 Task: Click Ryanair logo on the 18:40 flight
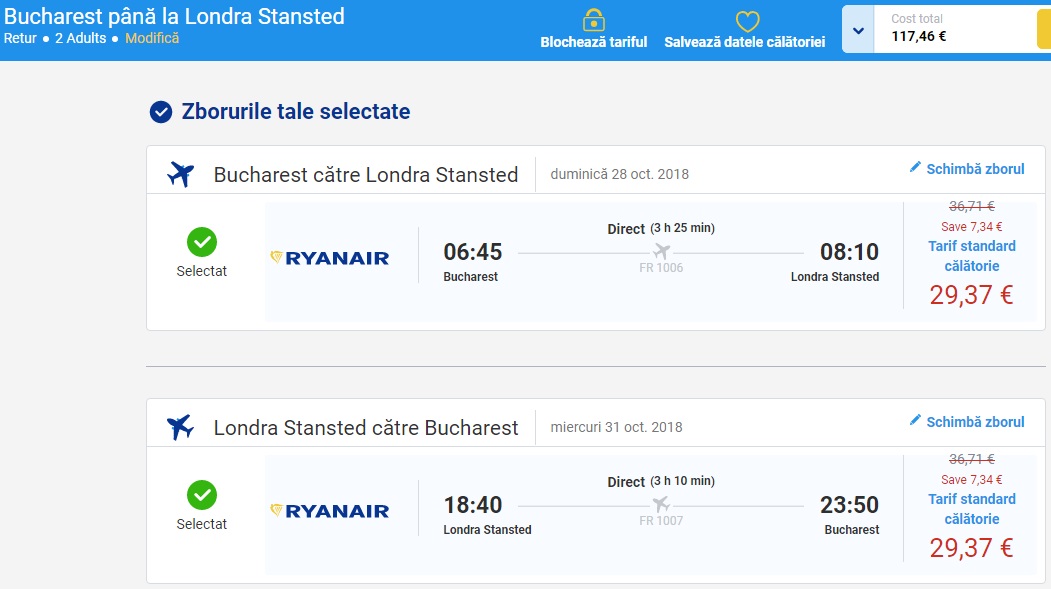click(330, 511)
